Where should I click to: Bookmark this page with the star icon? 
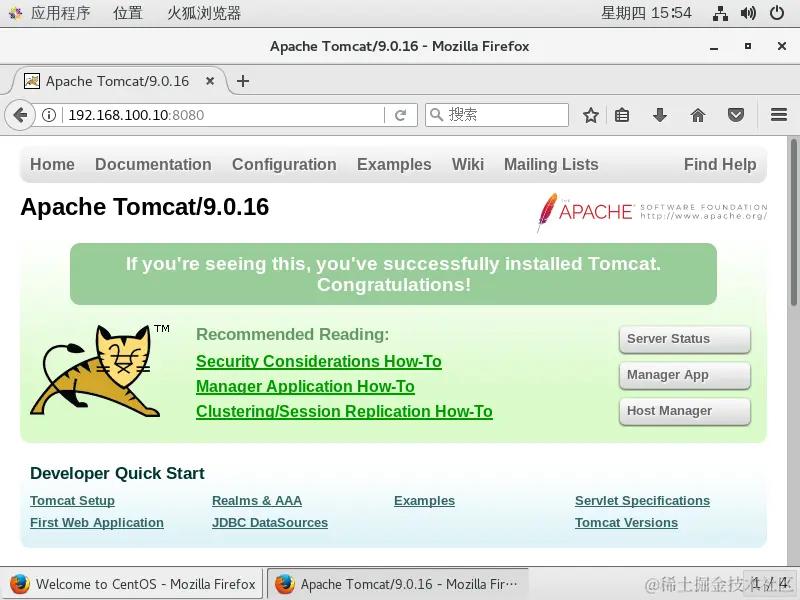(591, 115)
